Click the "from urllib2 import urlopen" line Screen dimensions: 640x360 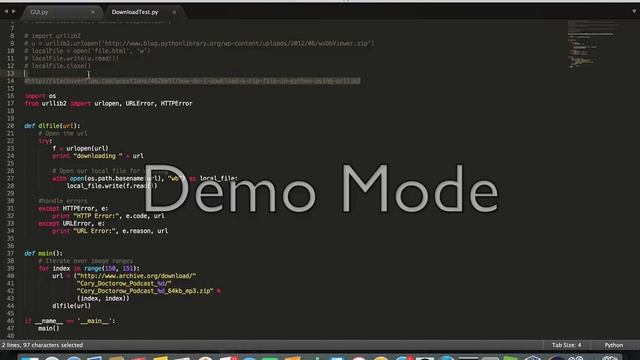pos(108,104)
